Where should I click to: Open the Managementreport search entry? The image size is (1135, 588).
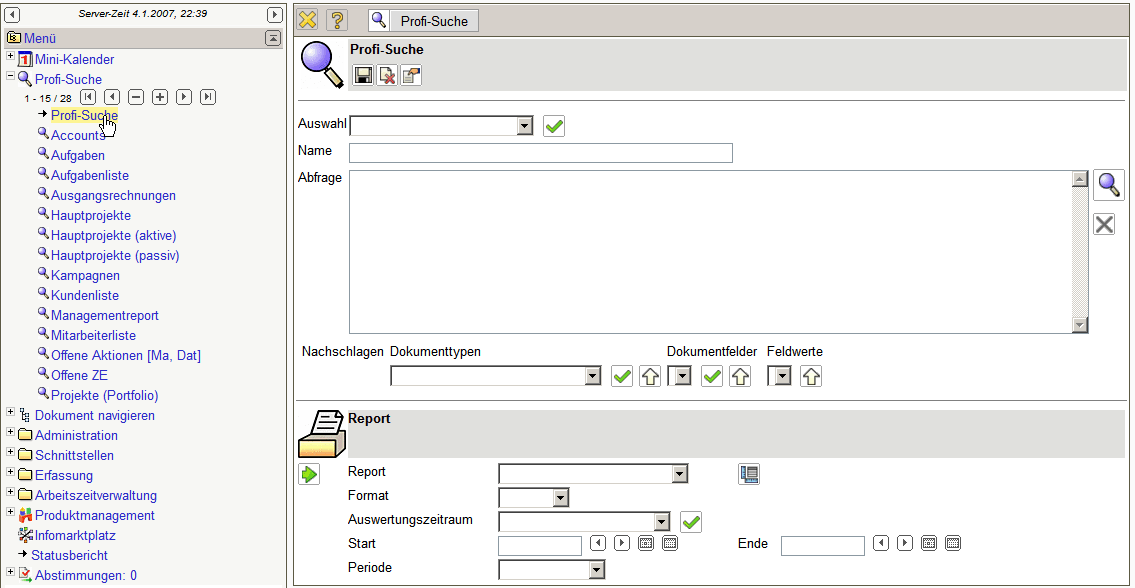click(x=104, y=315)
